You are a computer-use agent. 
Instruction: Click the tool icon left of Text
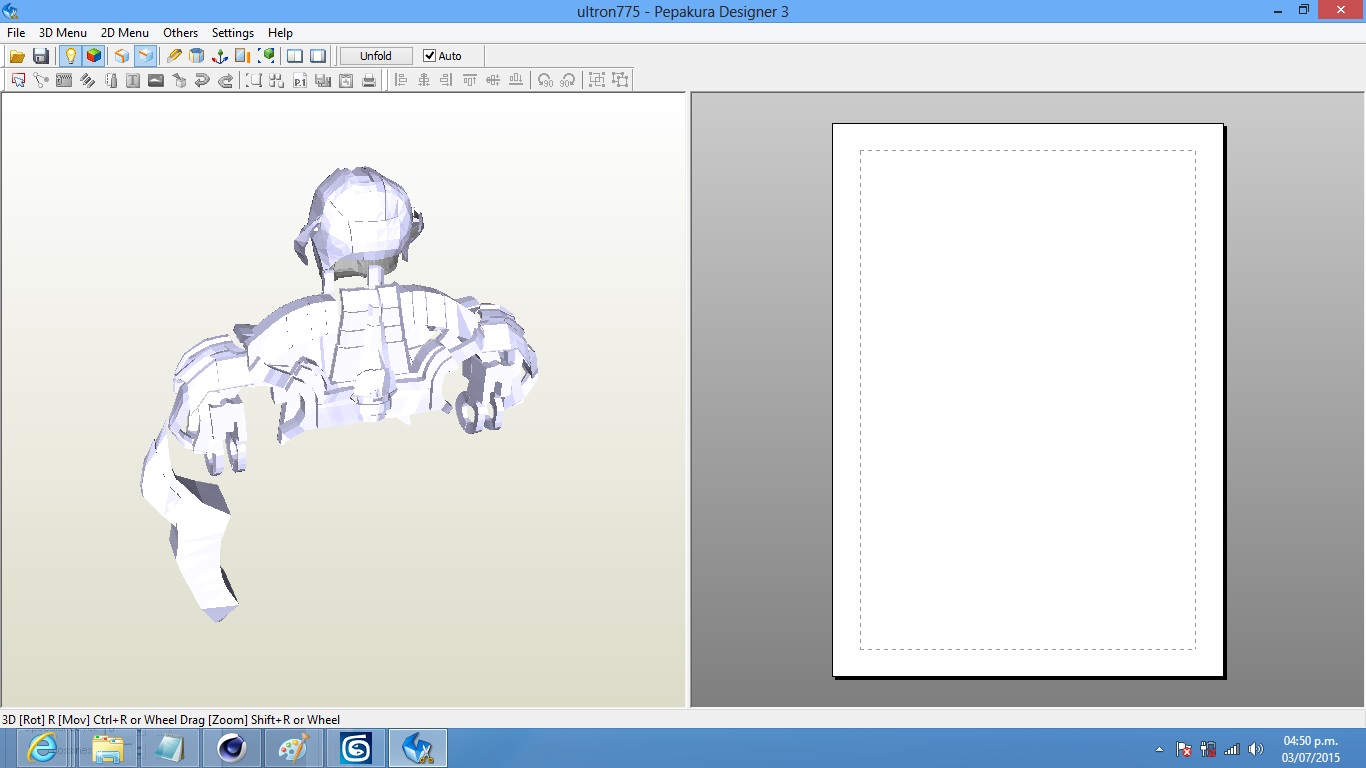[x=110, y=80]
